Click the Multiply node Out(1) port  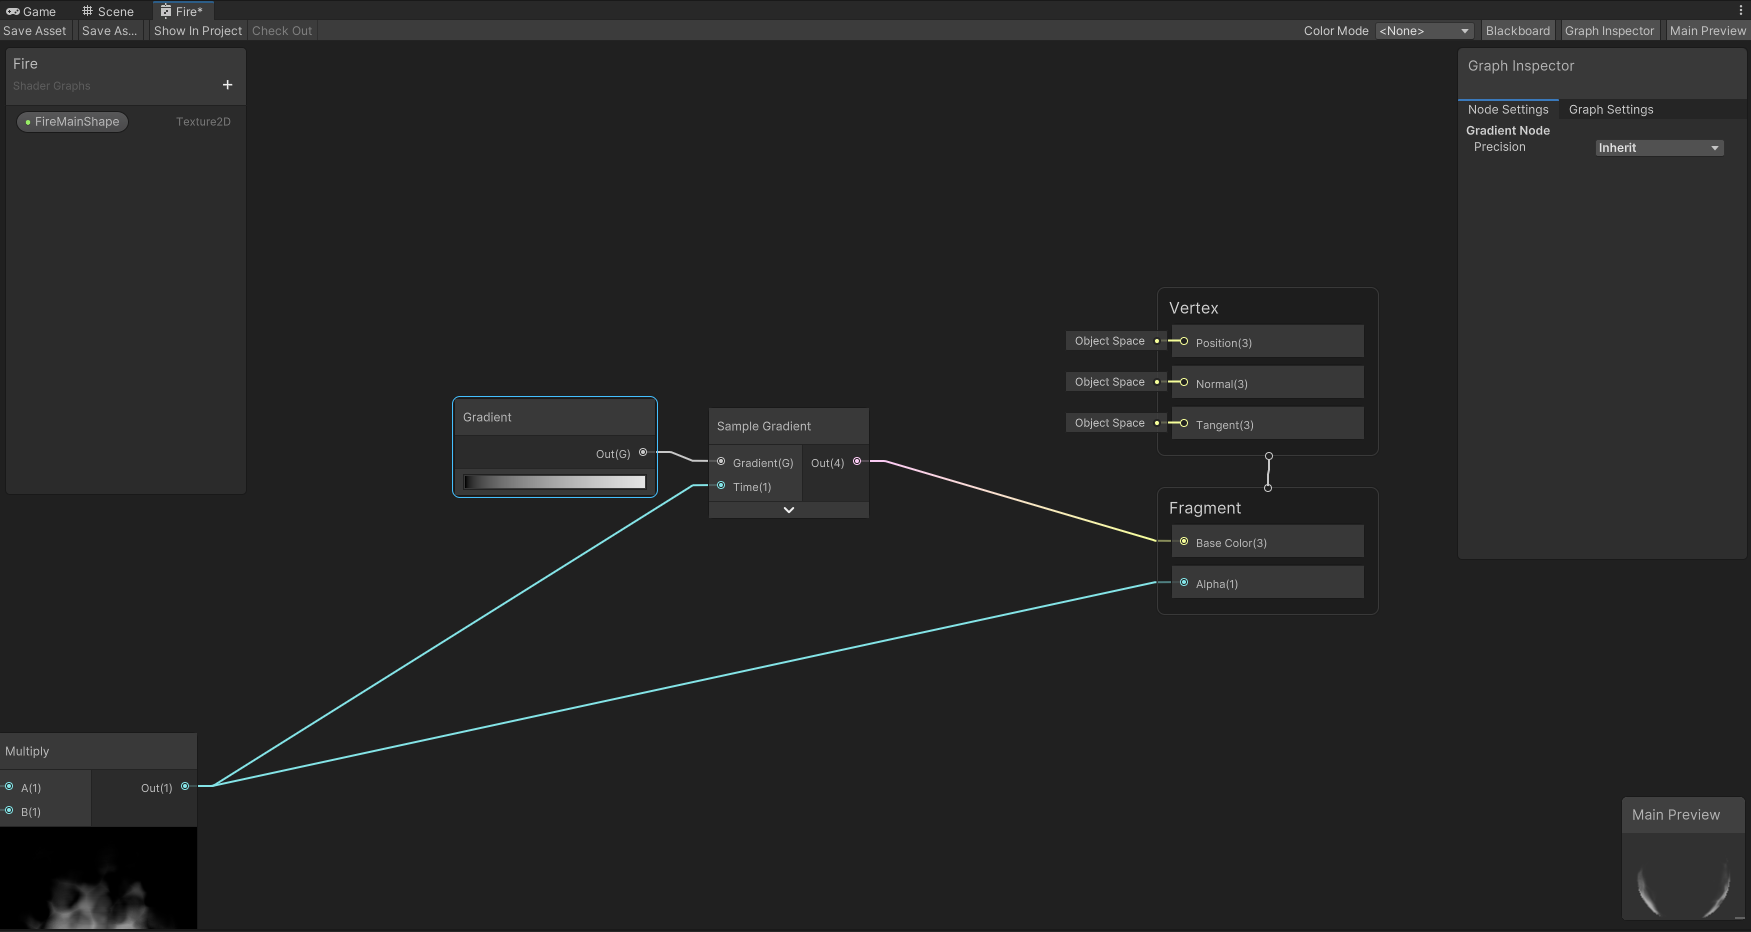tap(185, 787)
